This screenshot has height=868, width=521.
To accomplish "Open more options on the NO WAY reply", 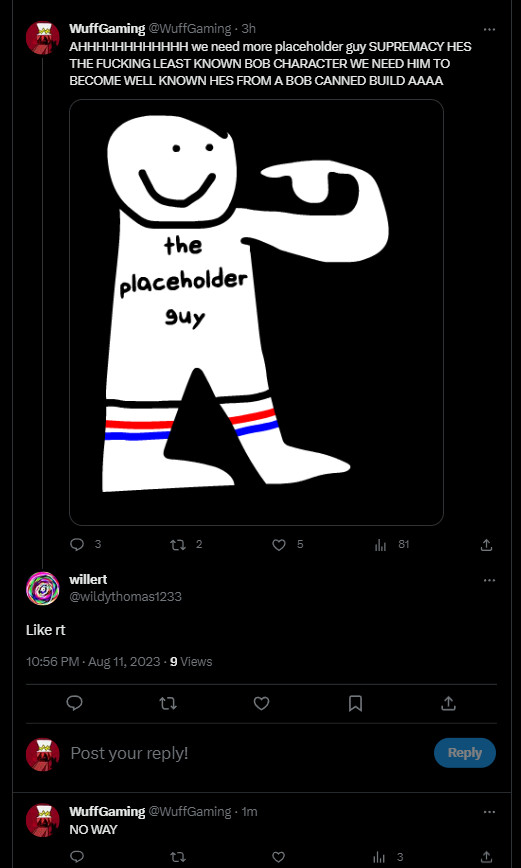I will [x=489, y=812].
